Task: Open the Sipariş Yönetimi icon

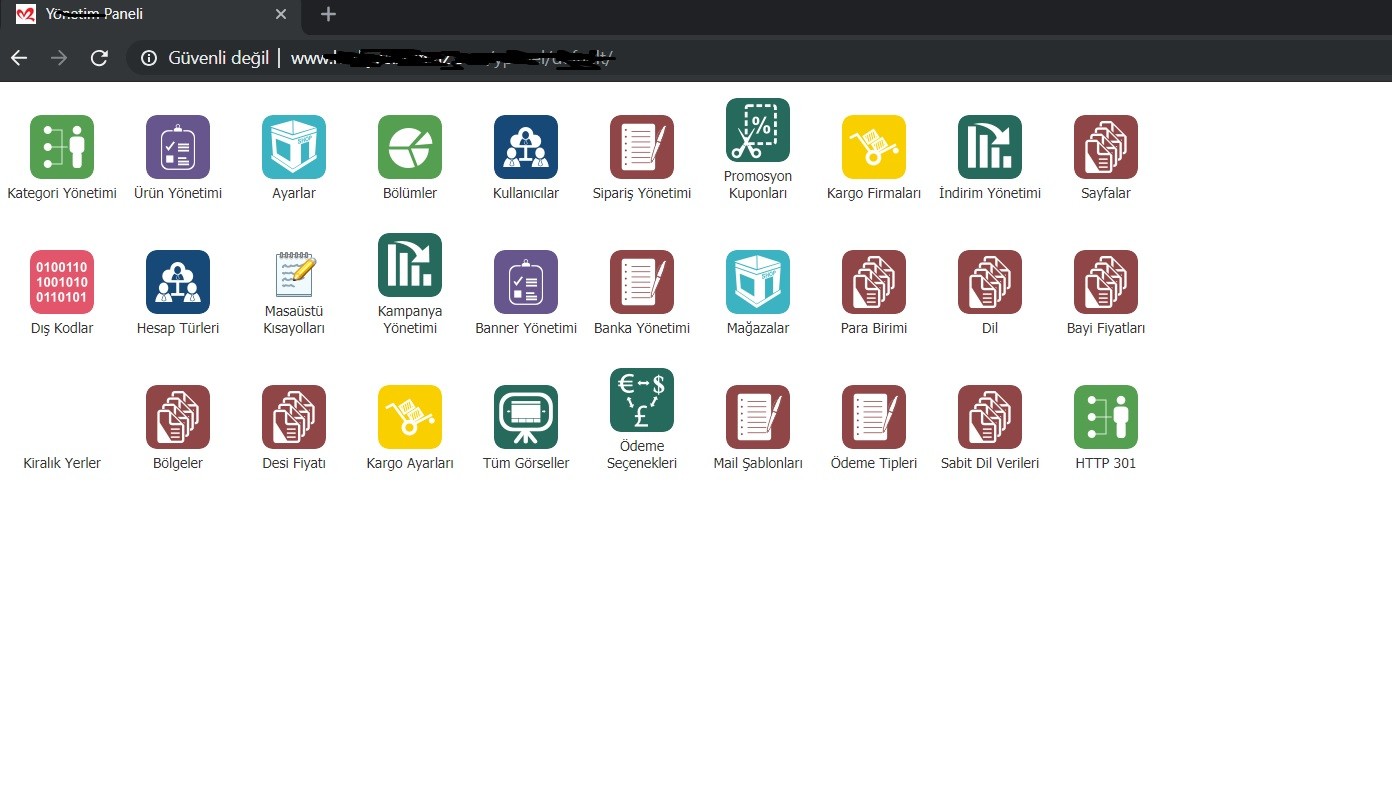Action: point(642,147)
